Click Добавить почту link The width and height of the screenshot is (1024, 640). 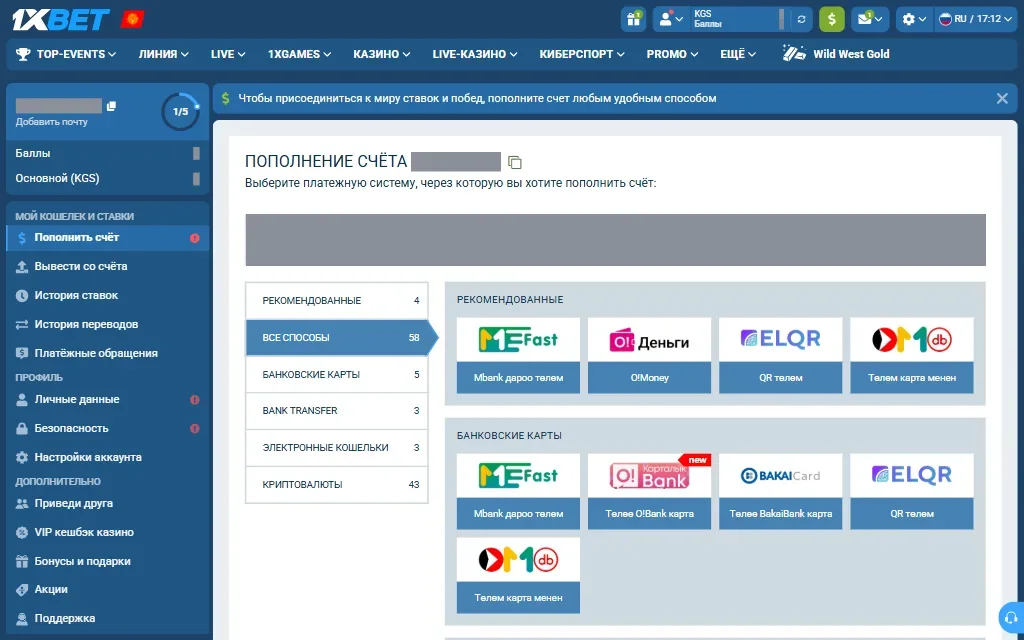[52, 121]
